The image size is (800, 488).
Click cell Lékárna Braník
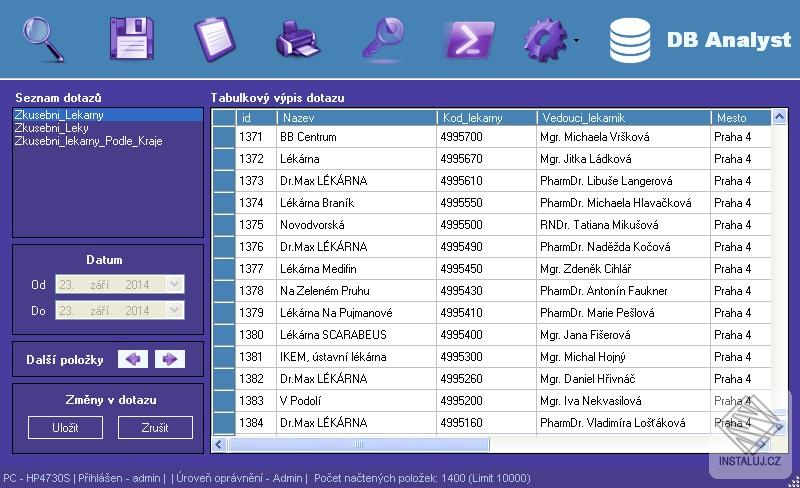(357, 203)
